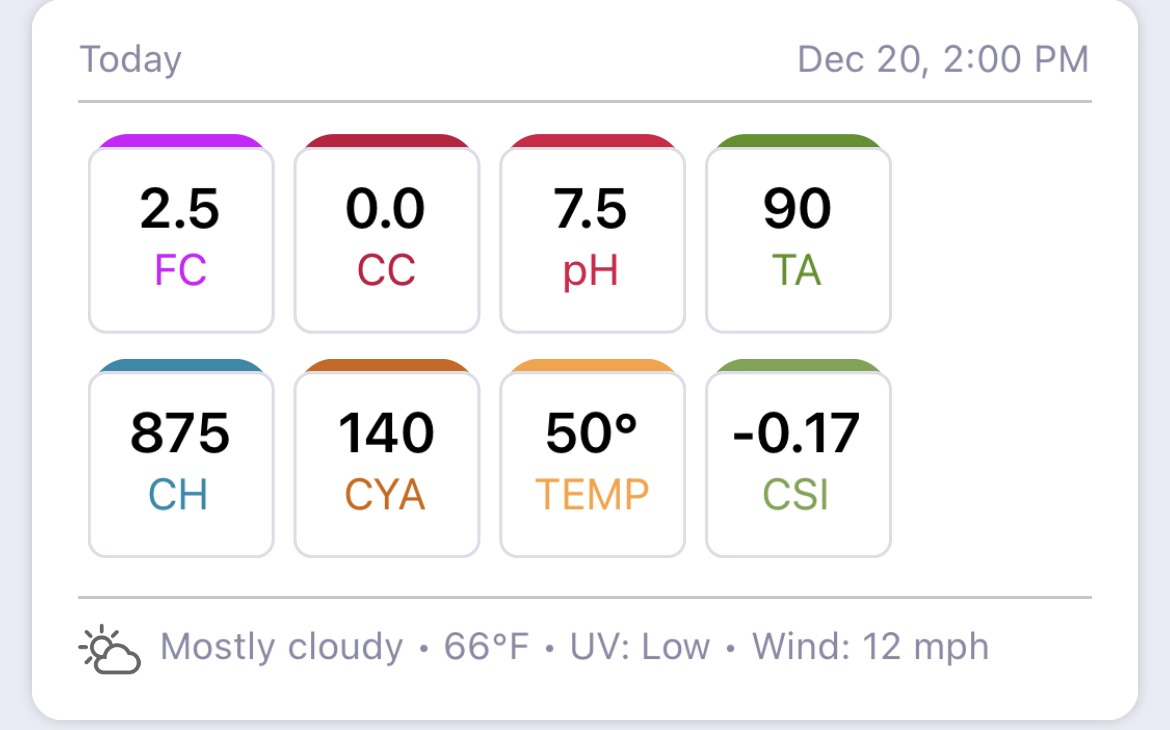Click the mostly cloudy weather icon
1170x730 pixels.
point(110,649)
